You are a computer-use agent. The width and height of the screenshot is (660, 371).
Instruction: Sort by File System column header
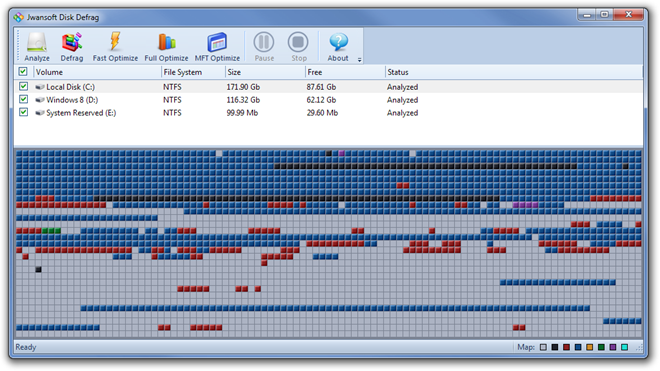click(x=193, y=72)
